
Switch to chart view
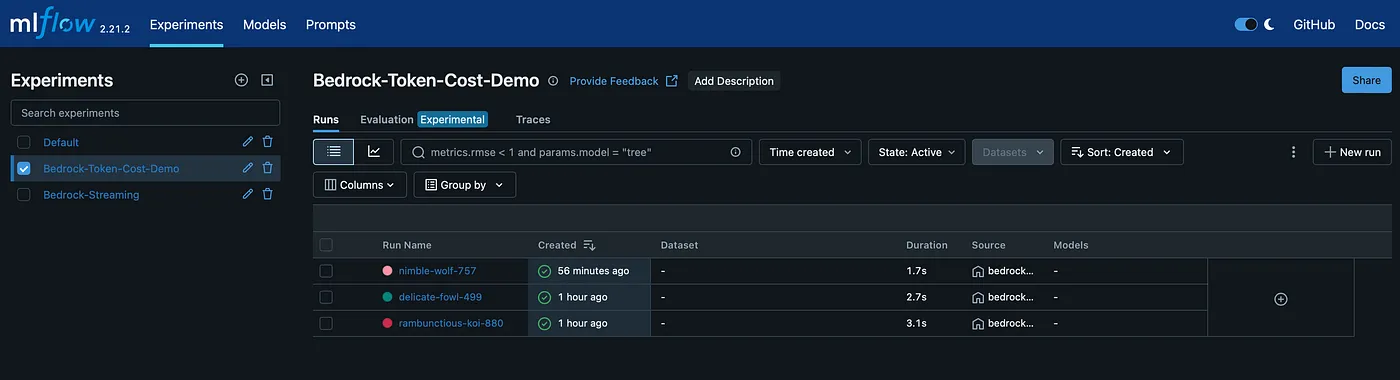[374, 152]
